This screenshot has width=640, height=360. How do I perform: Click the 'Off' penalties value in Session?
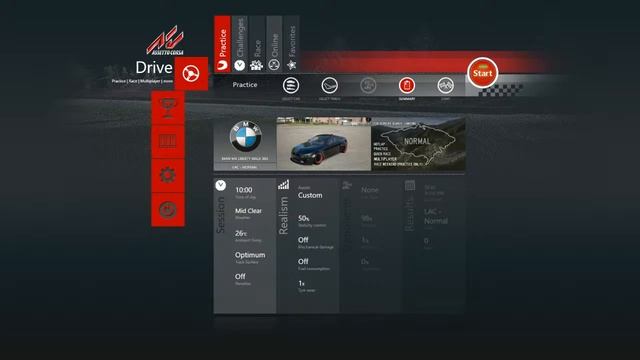tap(240, 276)
